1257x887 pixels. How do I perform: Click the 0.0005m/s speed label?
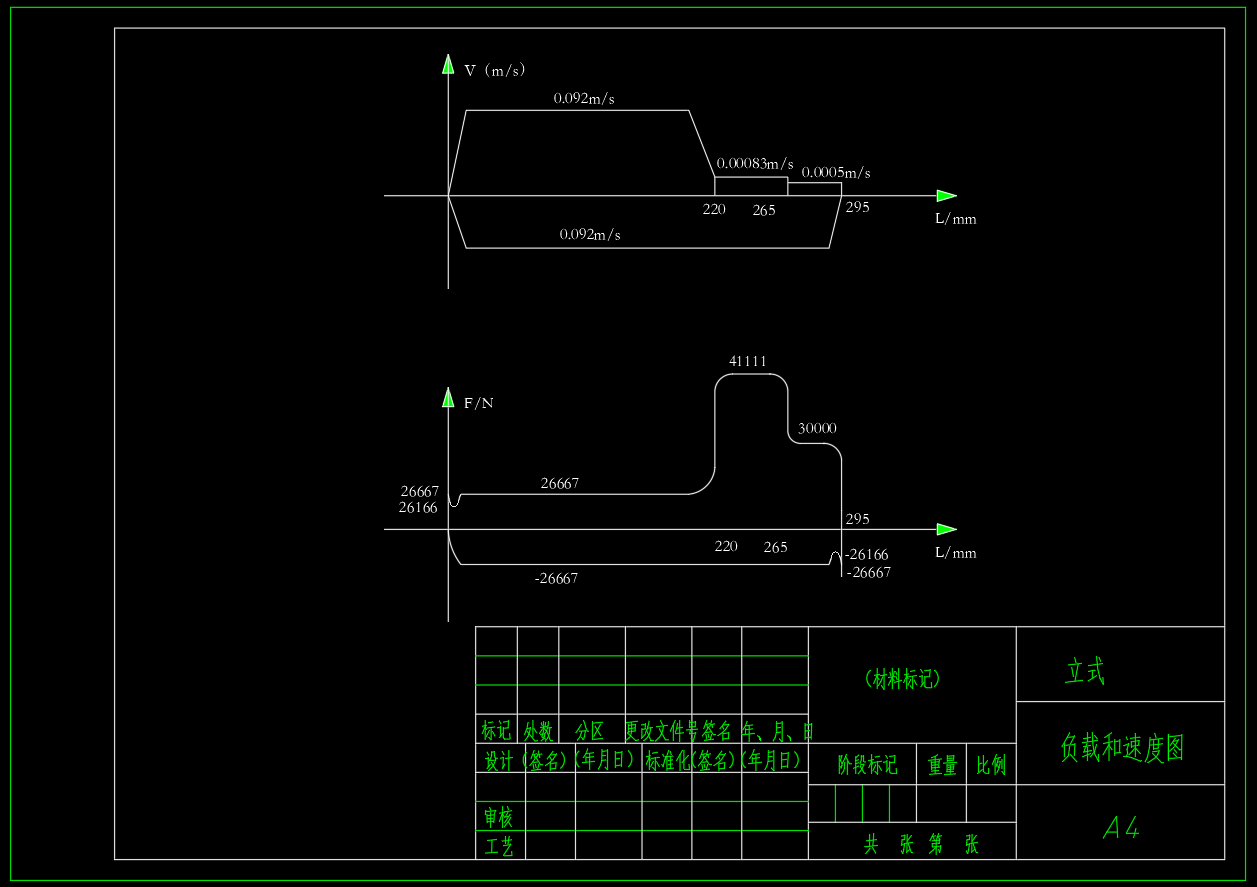(836, 173)
